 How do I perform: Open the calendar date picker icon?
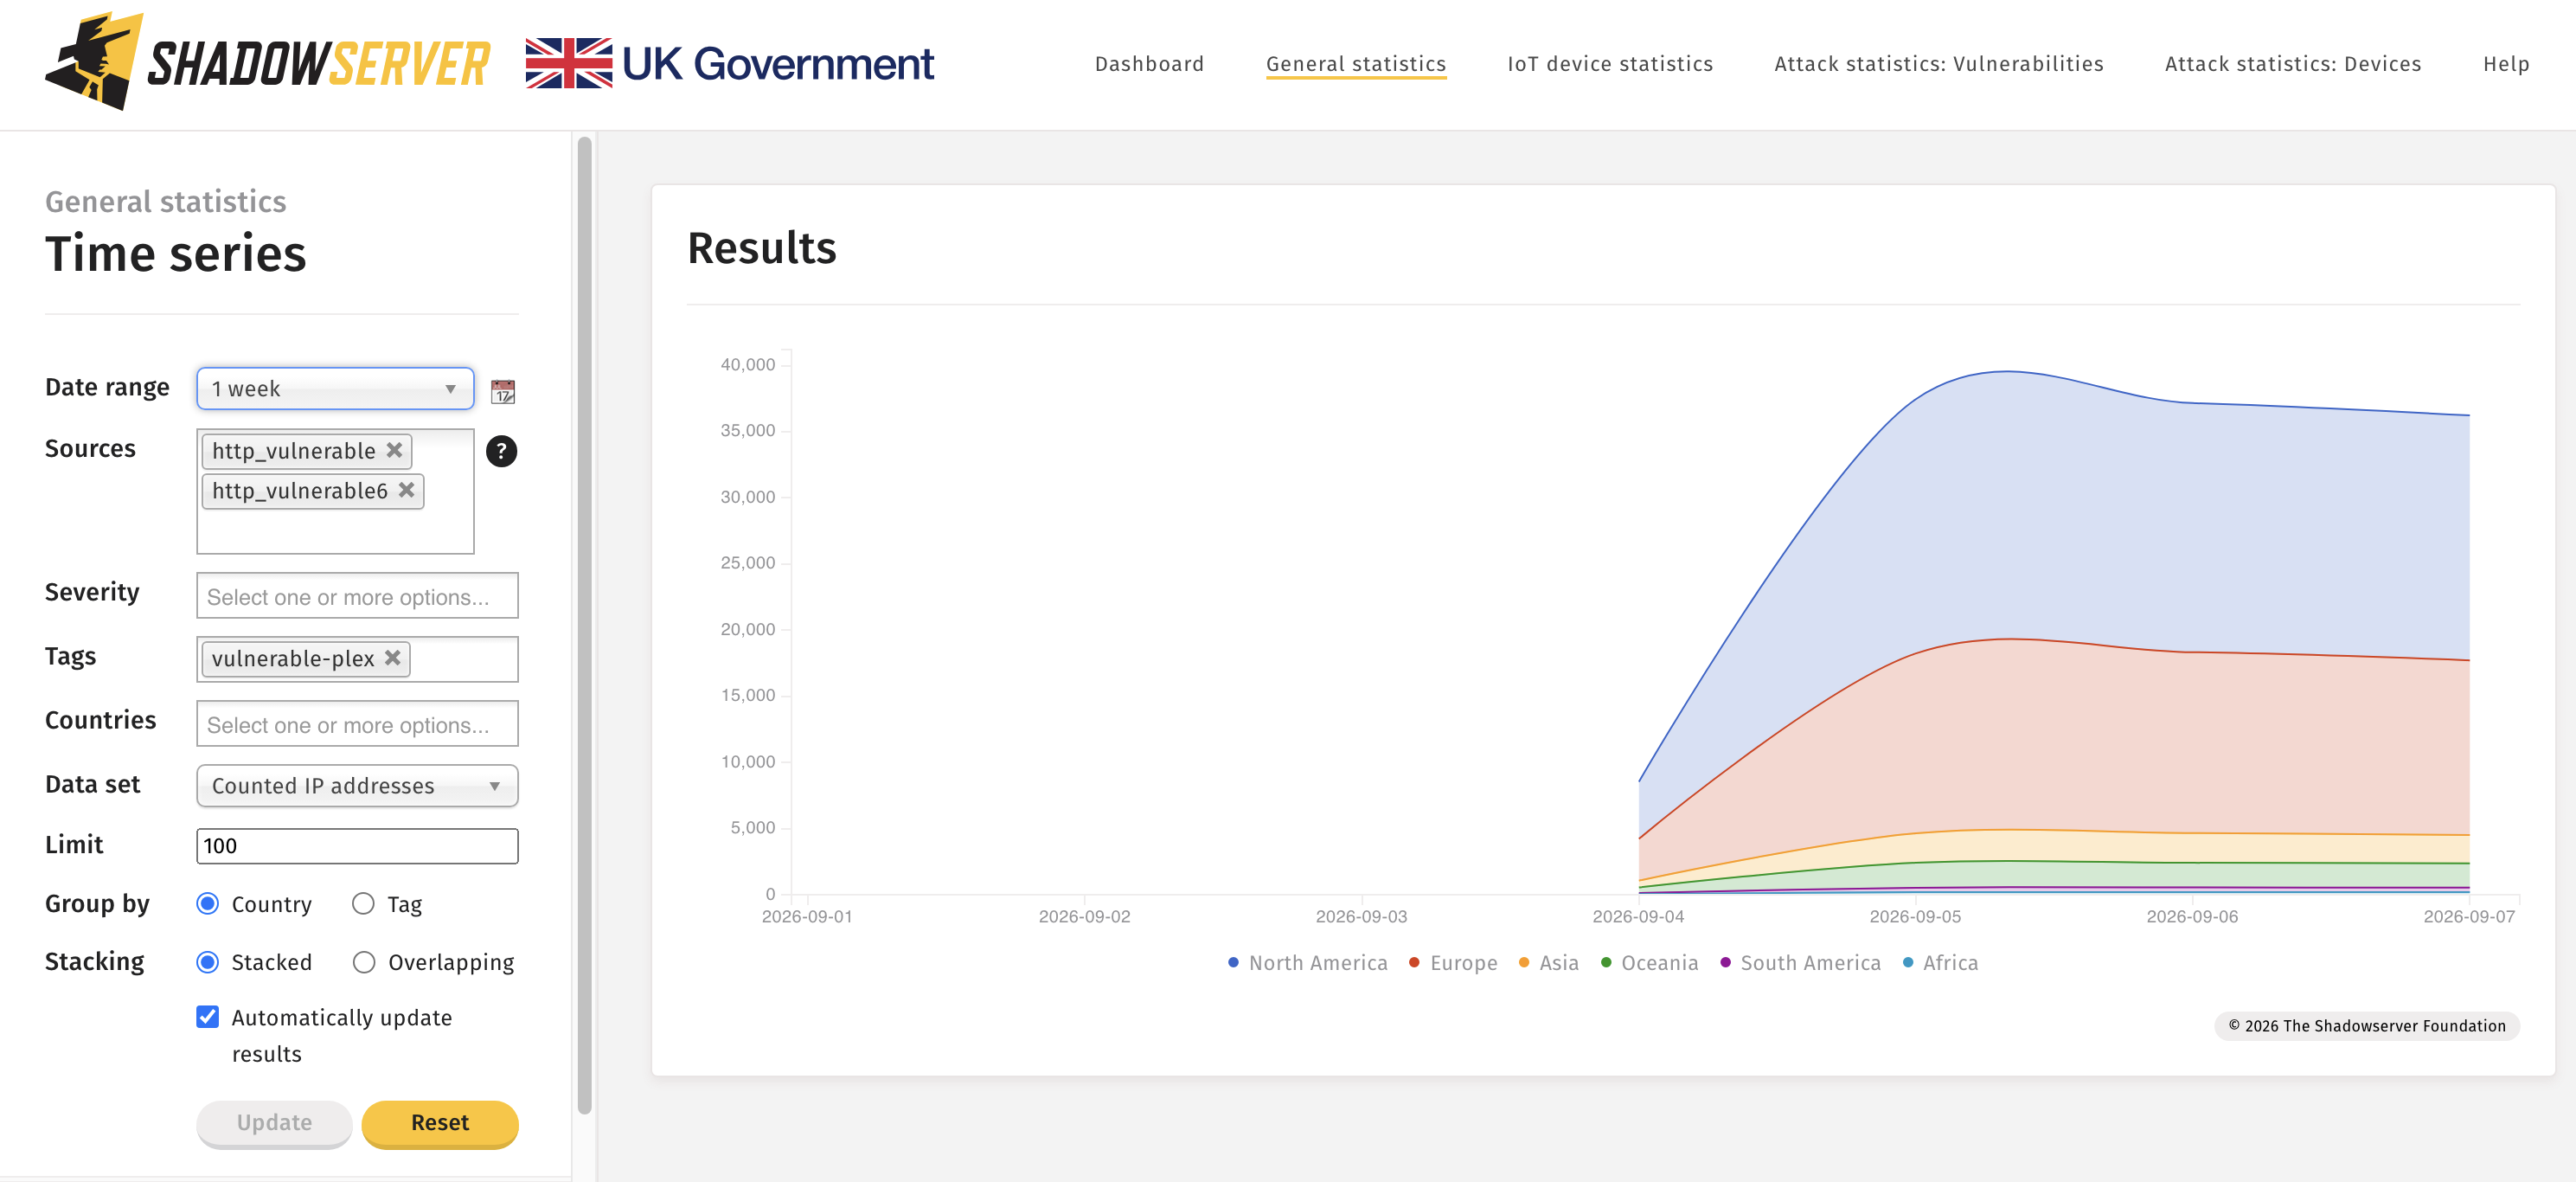(503, 391)
